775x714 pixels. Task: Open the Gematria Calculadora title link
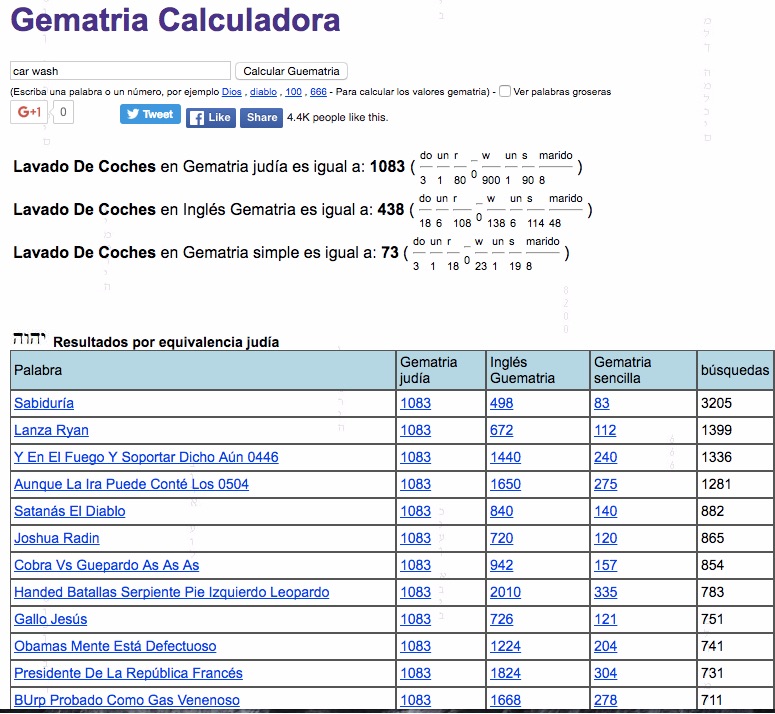175,20
